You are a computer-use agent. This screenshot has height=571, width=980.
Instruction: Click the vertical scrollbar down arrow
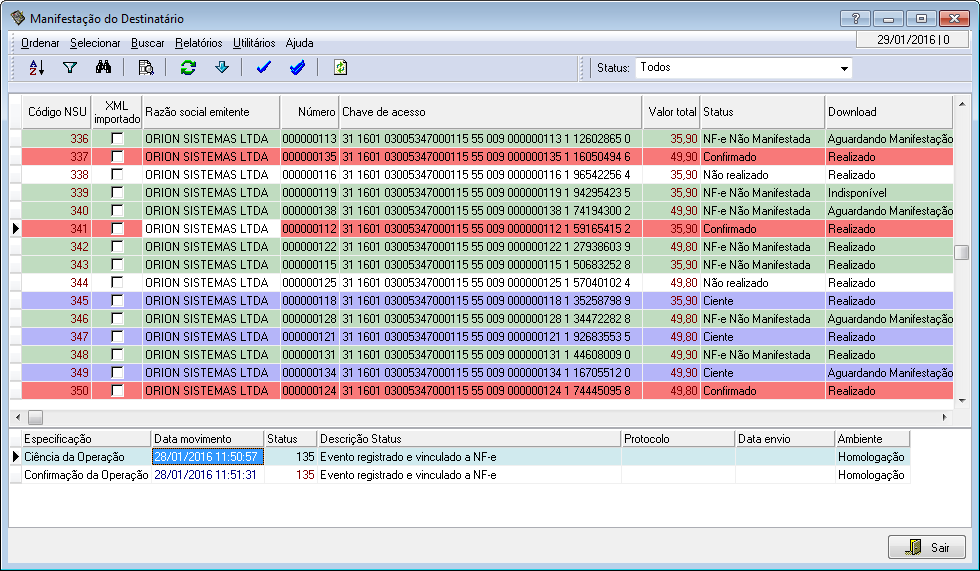(961, 400)
